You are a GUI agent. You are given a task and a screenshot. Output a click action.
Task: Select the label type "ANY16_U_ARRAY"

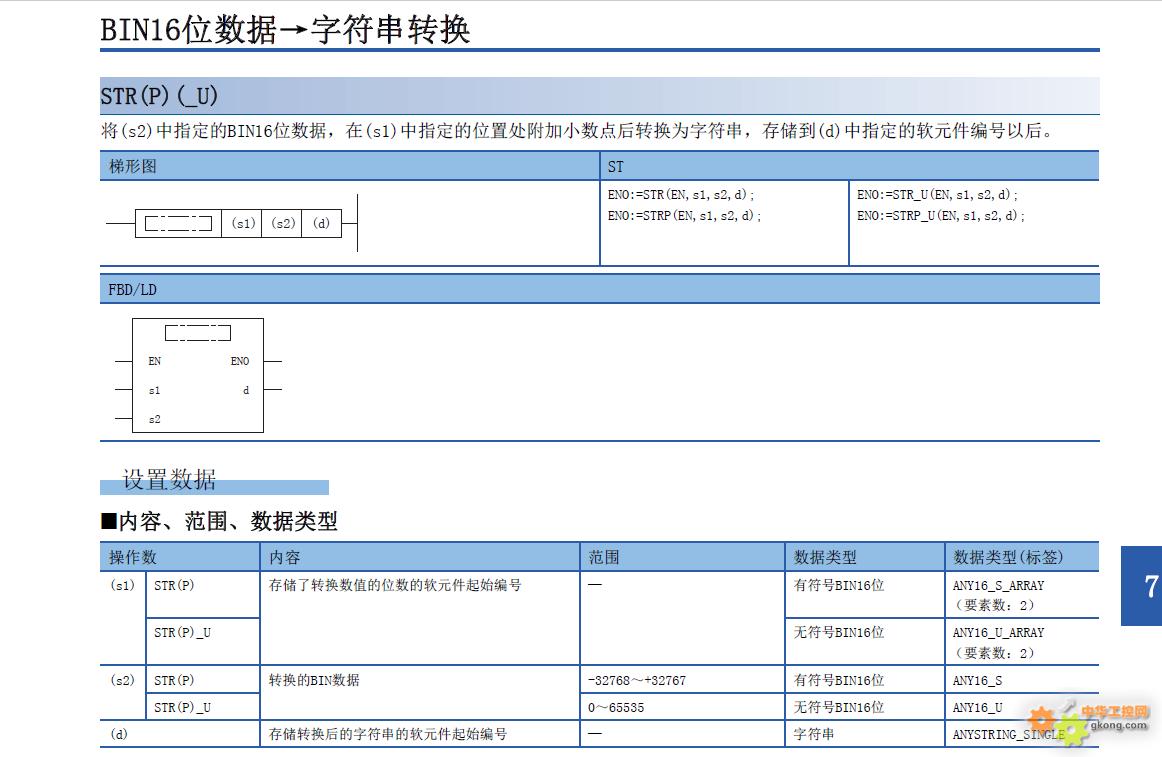[998, 633]
